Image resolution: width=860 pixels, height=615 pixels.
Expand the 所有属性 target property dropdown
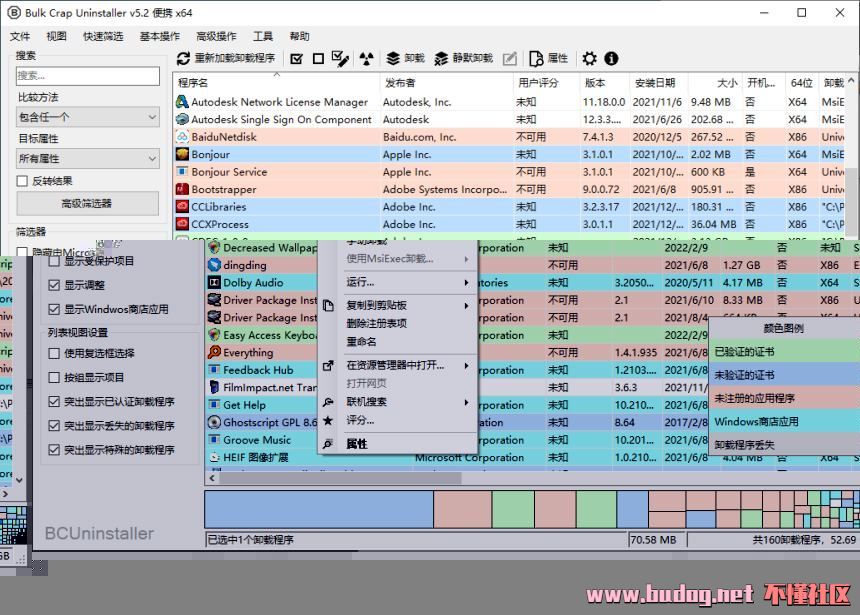[87, 159]
